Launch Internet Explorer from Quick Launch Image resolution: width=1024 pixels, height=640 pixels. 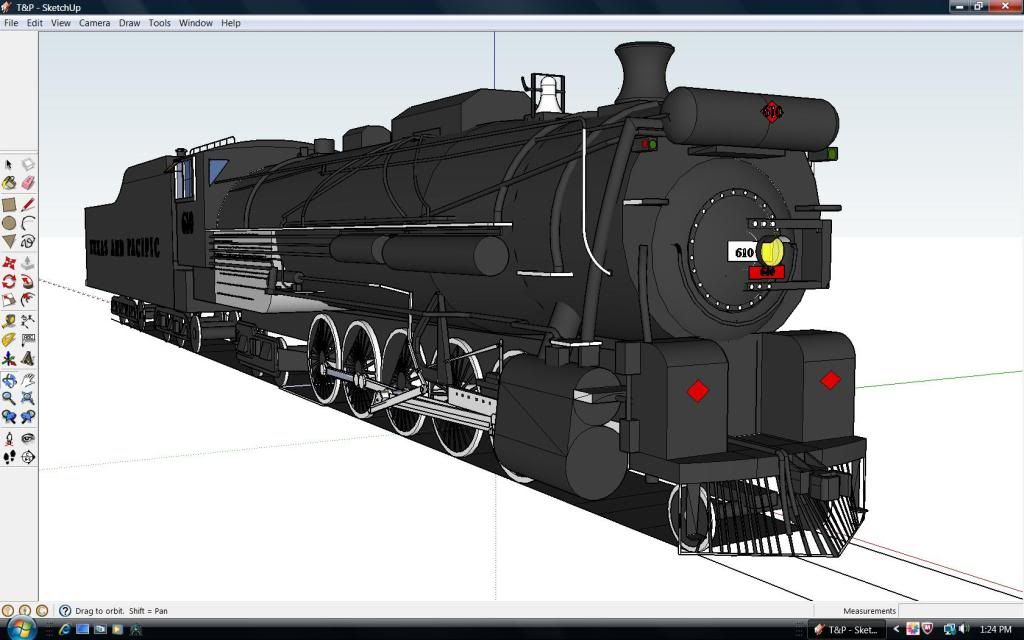tap(65, 630)
